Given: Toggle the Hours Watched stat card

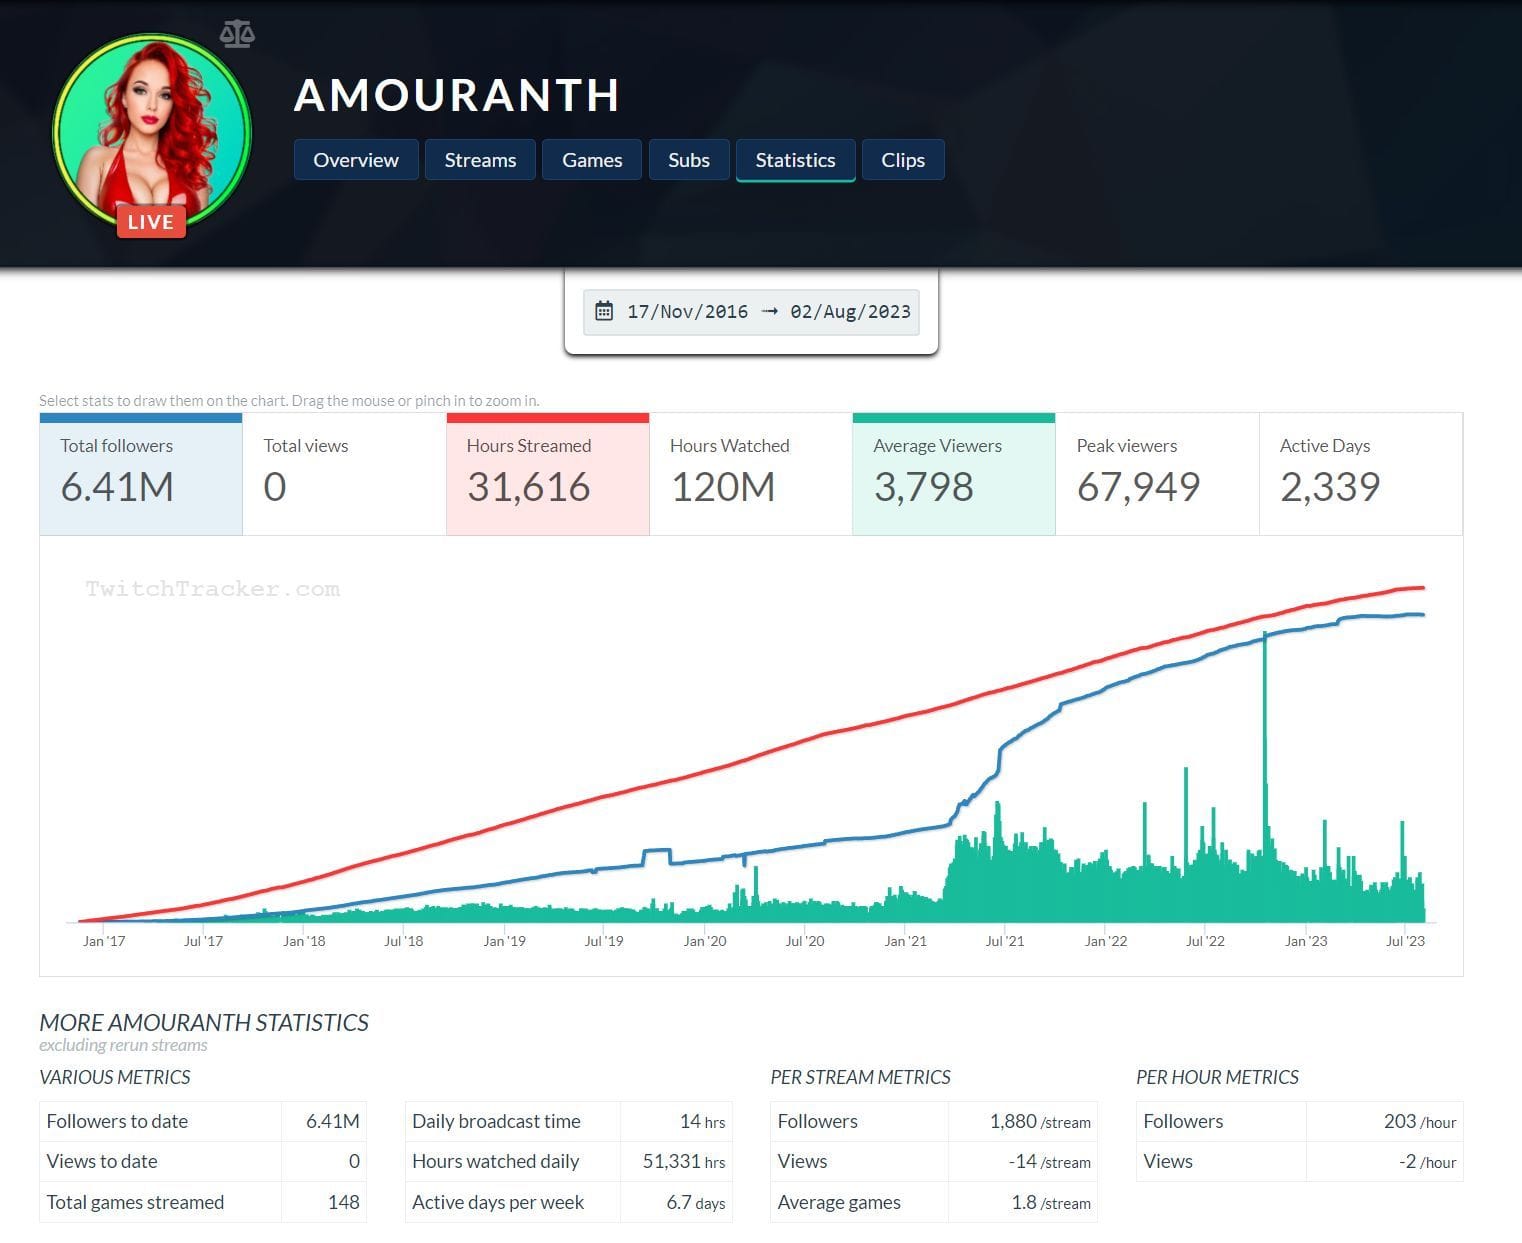Looking at the screenshot, I should pyautogui.click(x=750, y=473).
